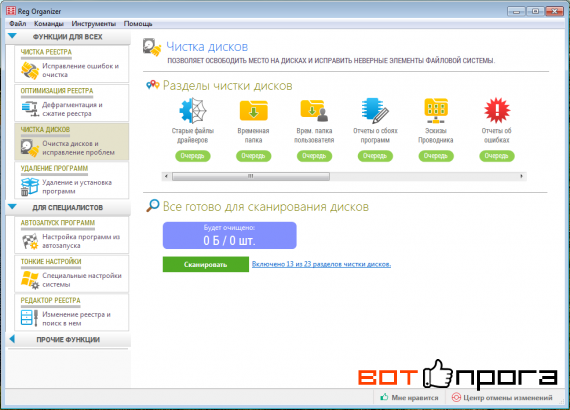Open the Инструменты menu
The image size is (570, 410).
tap(93, 24)
